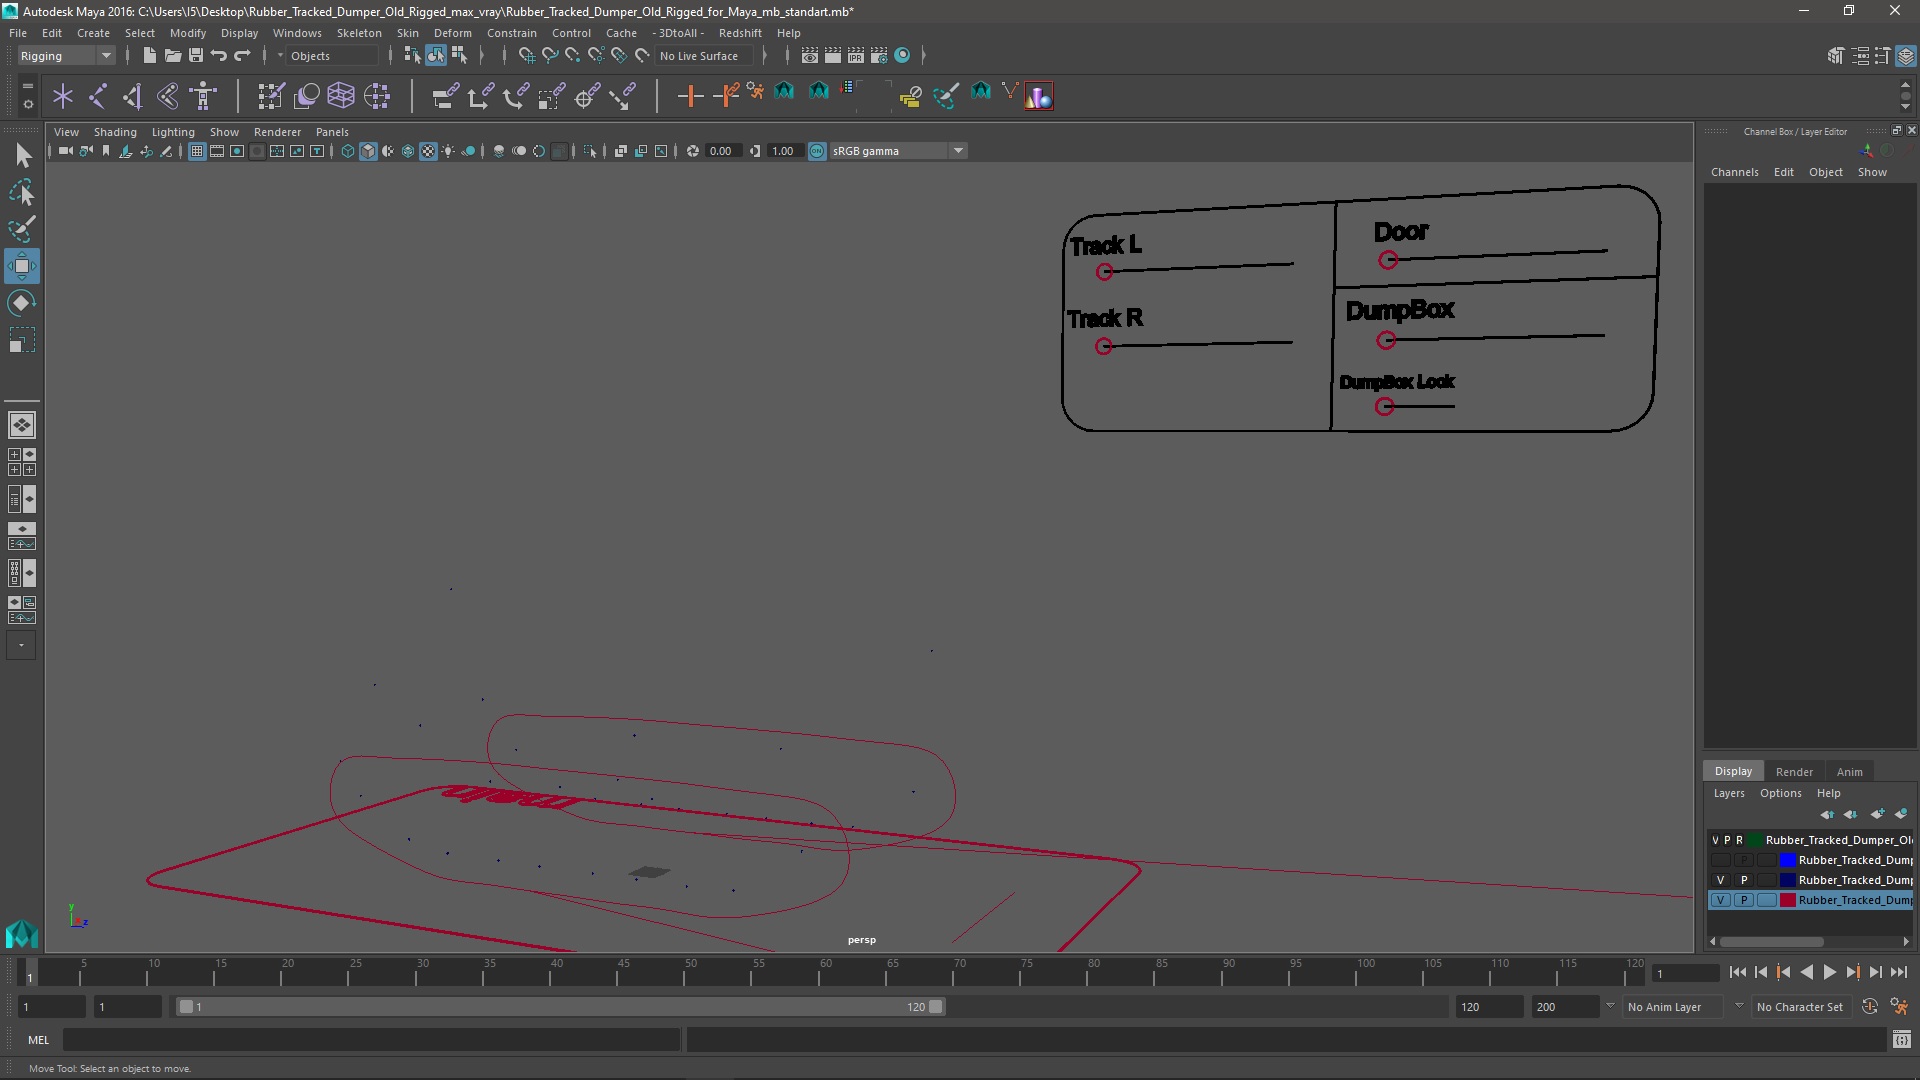The height and width of the screenshot is (1080, 1920).
Task: Go to start of playback range
Action: pos(1737,972)
